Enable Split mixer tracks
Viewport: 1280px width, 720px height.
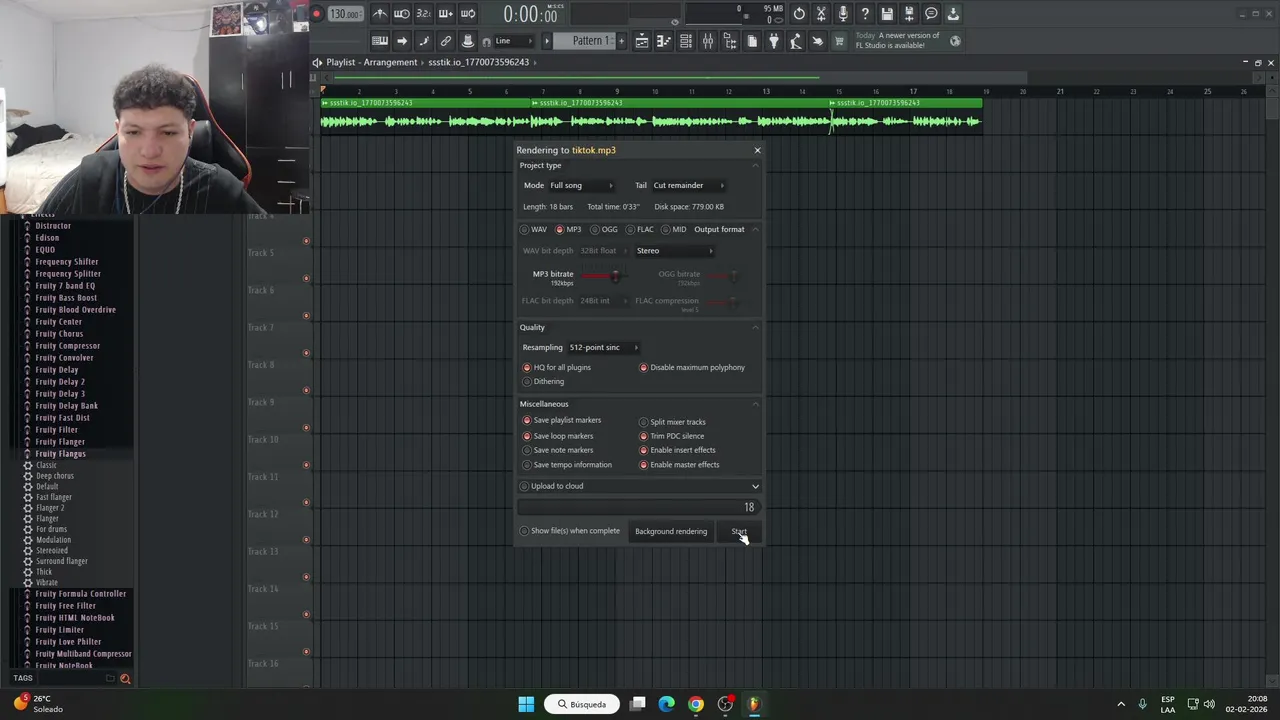(x=673, y=422)
